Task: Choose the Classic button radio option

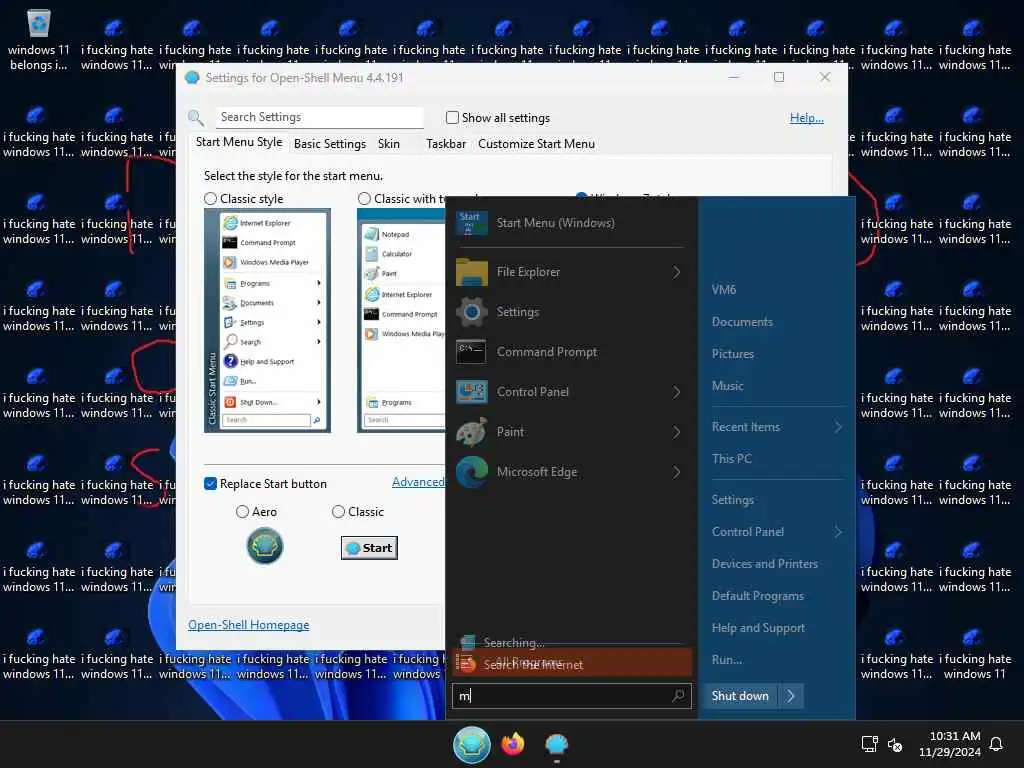Action: pos(338,511)
